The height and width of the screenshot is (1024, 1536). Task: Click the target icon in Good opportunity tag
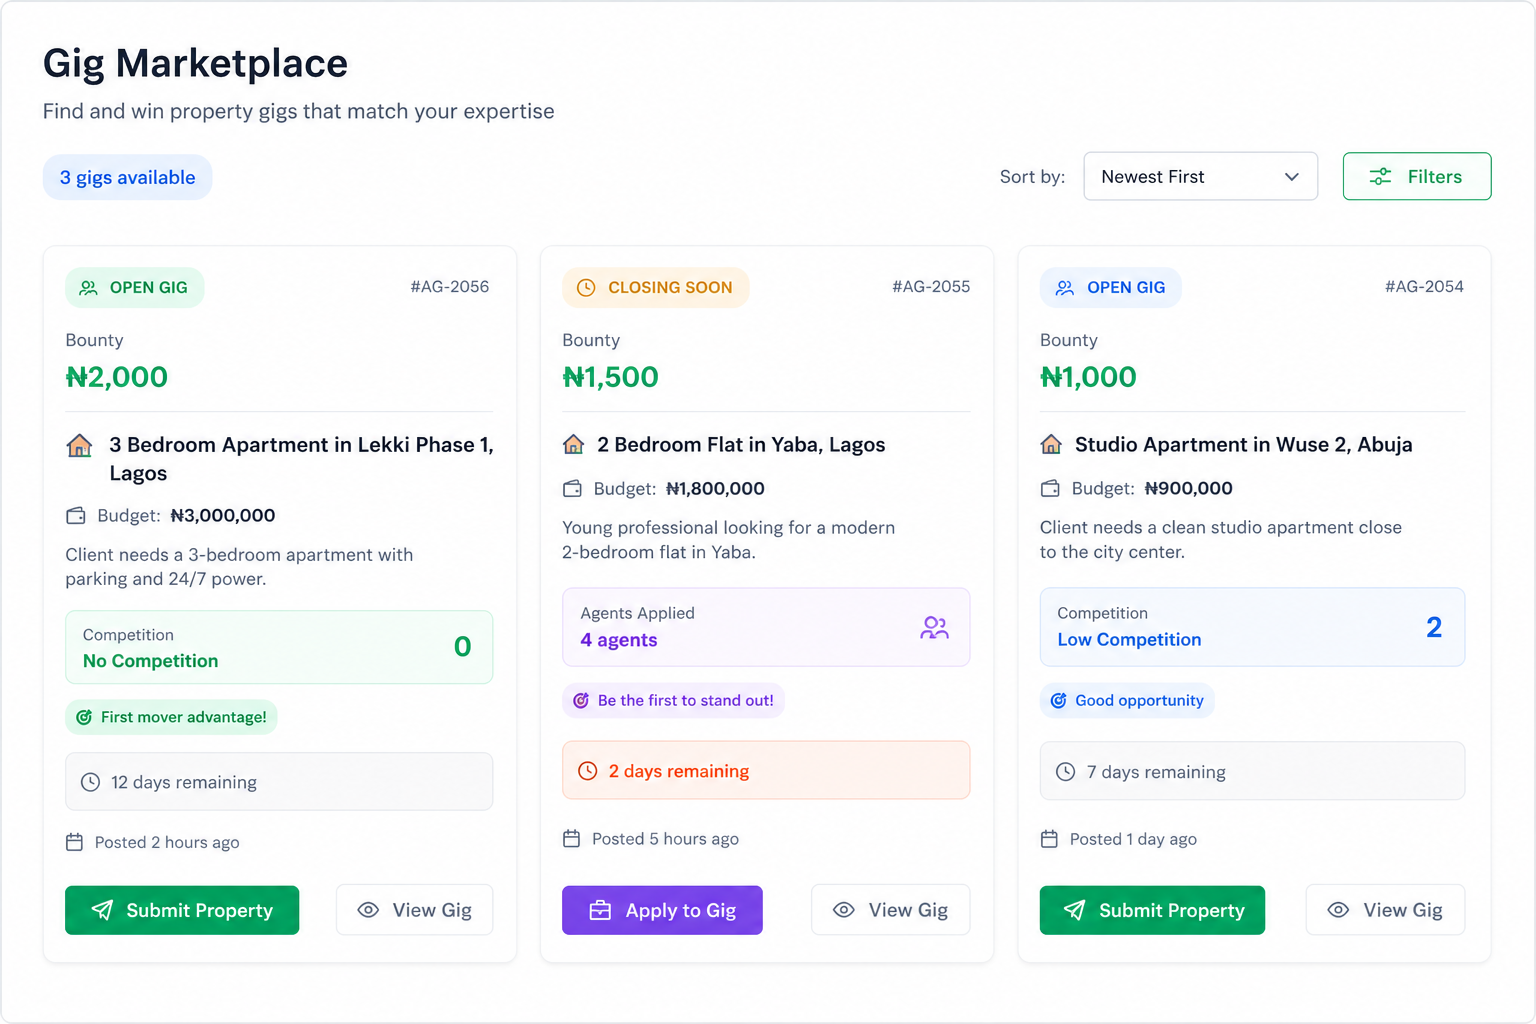click(x=1059, y=700)
